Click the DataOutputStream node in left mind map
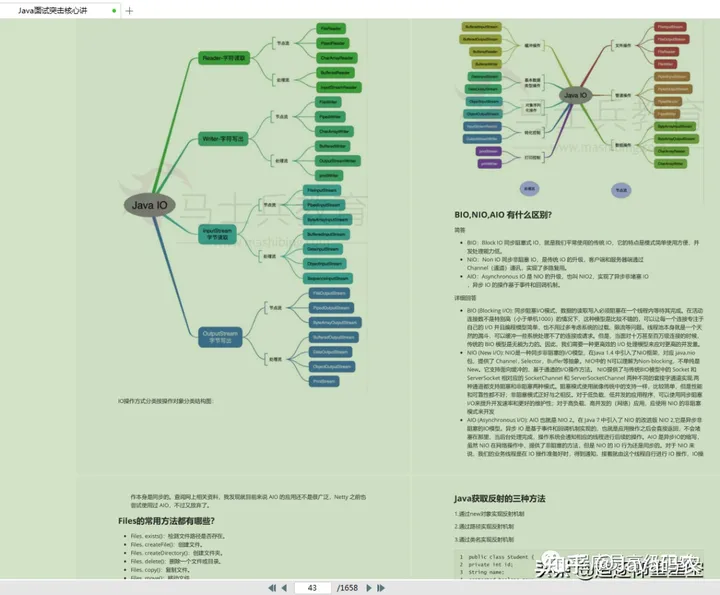 331,352
